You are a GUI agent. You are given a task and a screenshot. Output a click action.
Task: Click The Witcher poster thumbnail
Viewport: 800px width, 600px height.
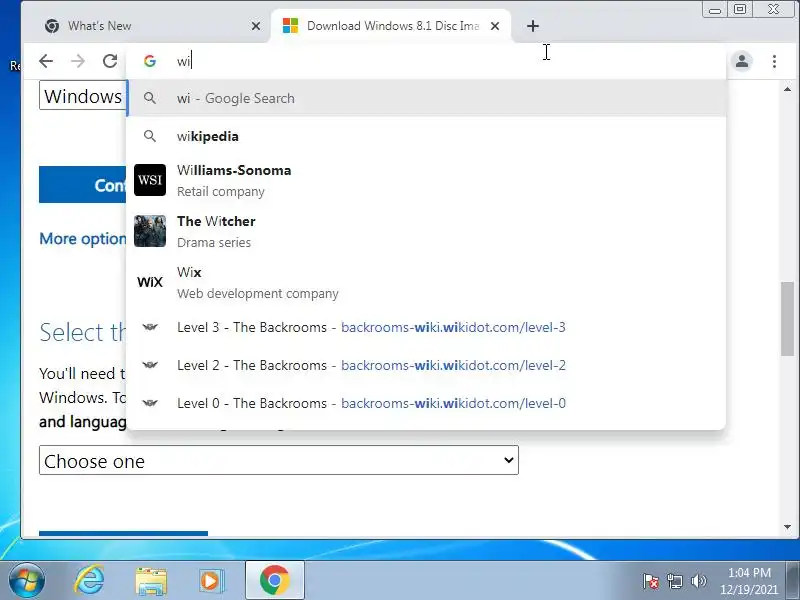[x=150, y=231]
